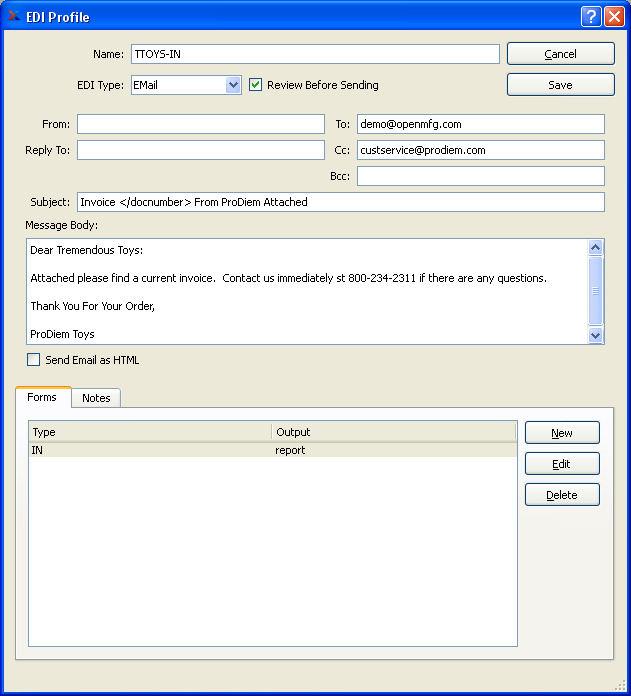Click the New form button
This screenshot has width=631, height=696.
click(562, 433)
